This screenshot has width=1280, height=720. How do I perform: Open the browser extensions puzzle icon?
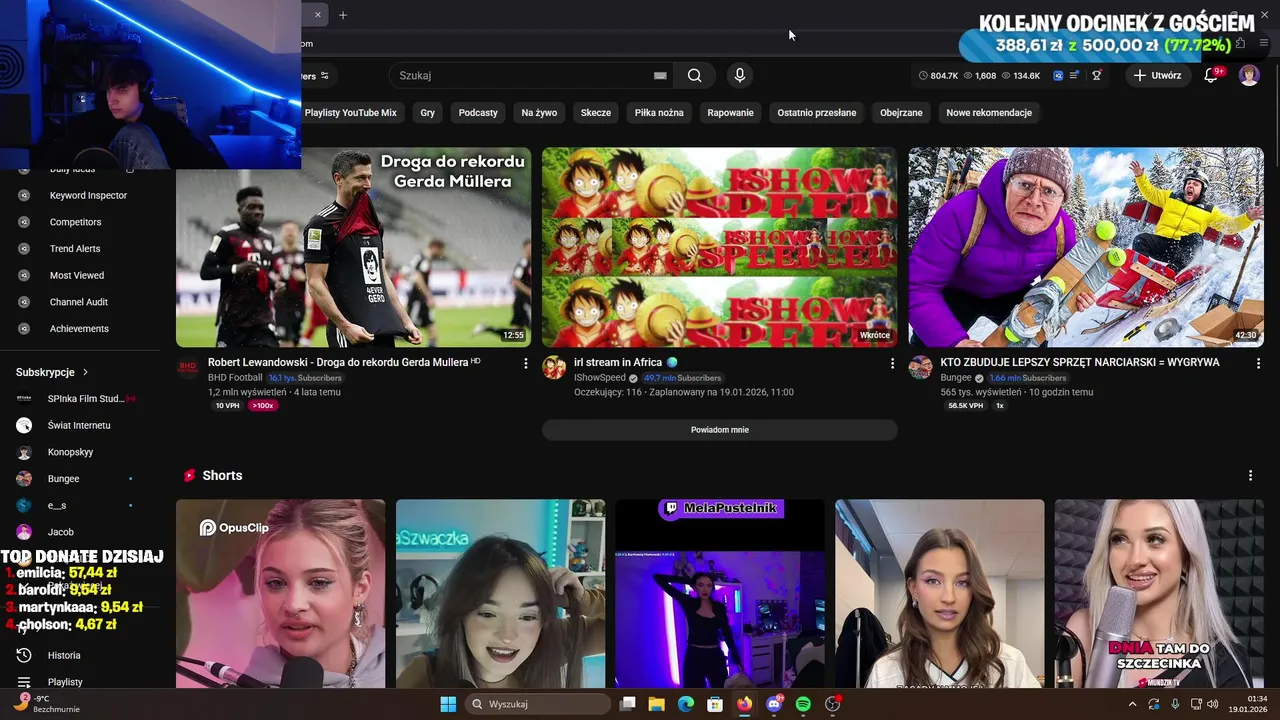tap(1240, 43)
